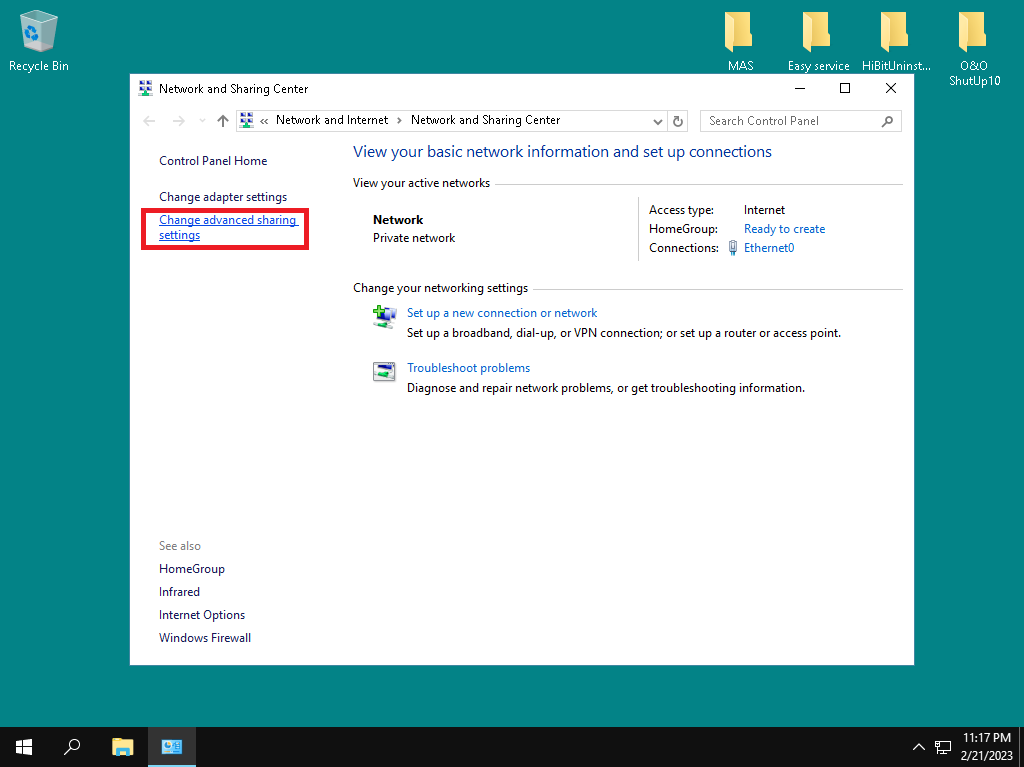Click the Search Control Panel field

point(792,121)
